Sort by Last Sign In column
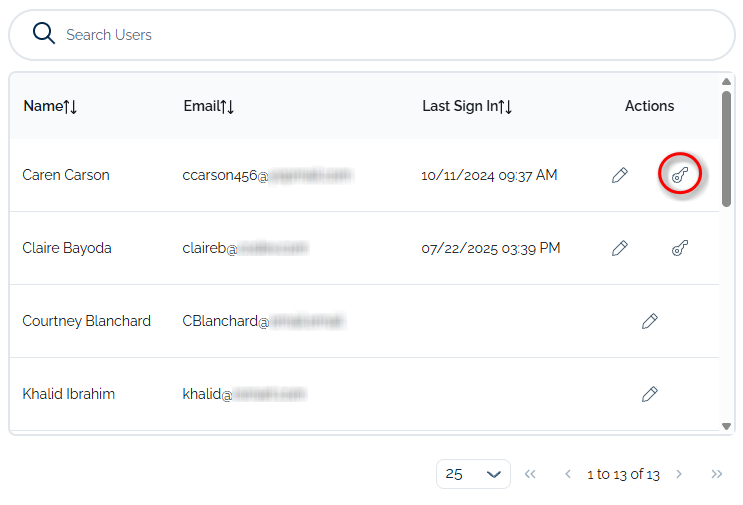This screenshot has width=743, height=505. point(466,106)
